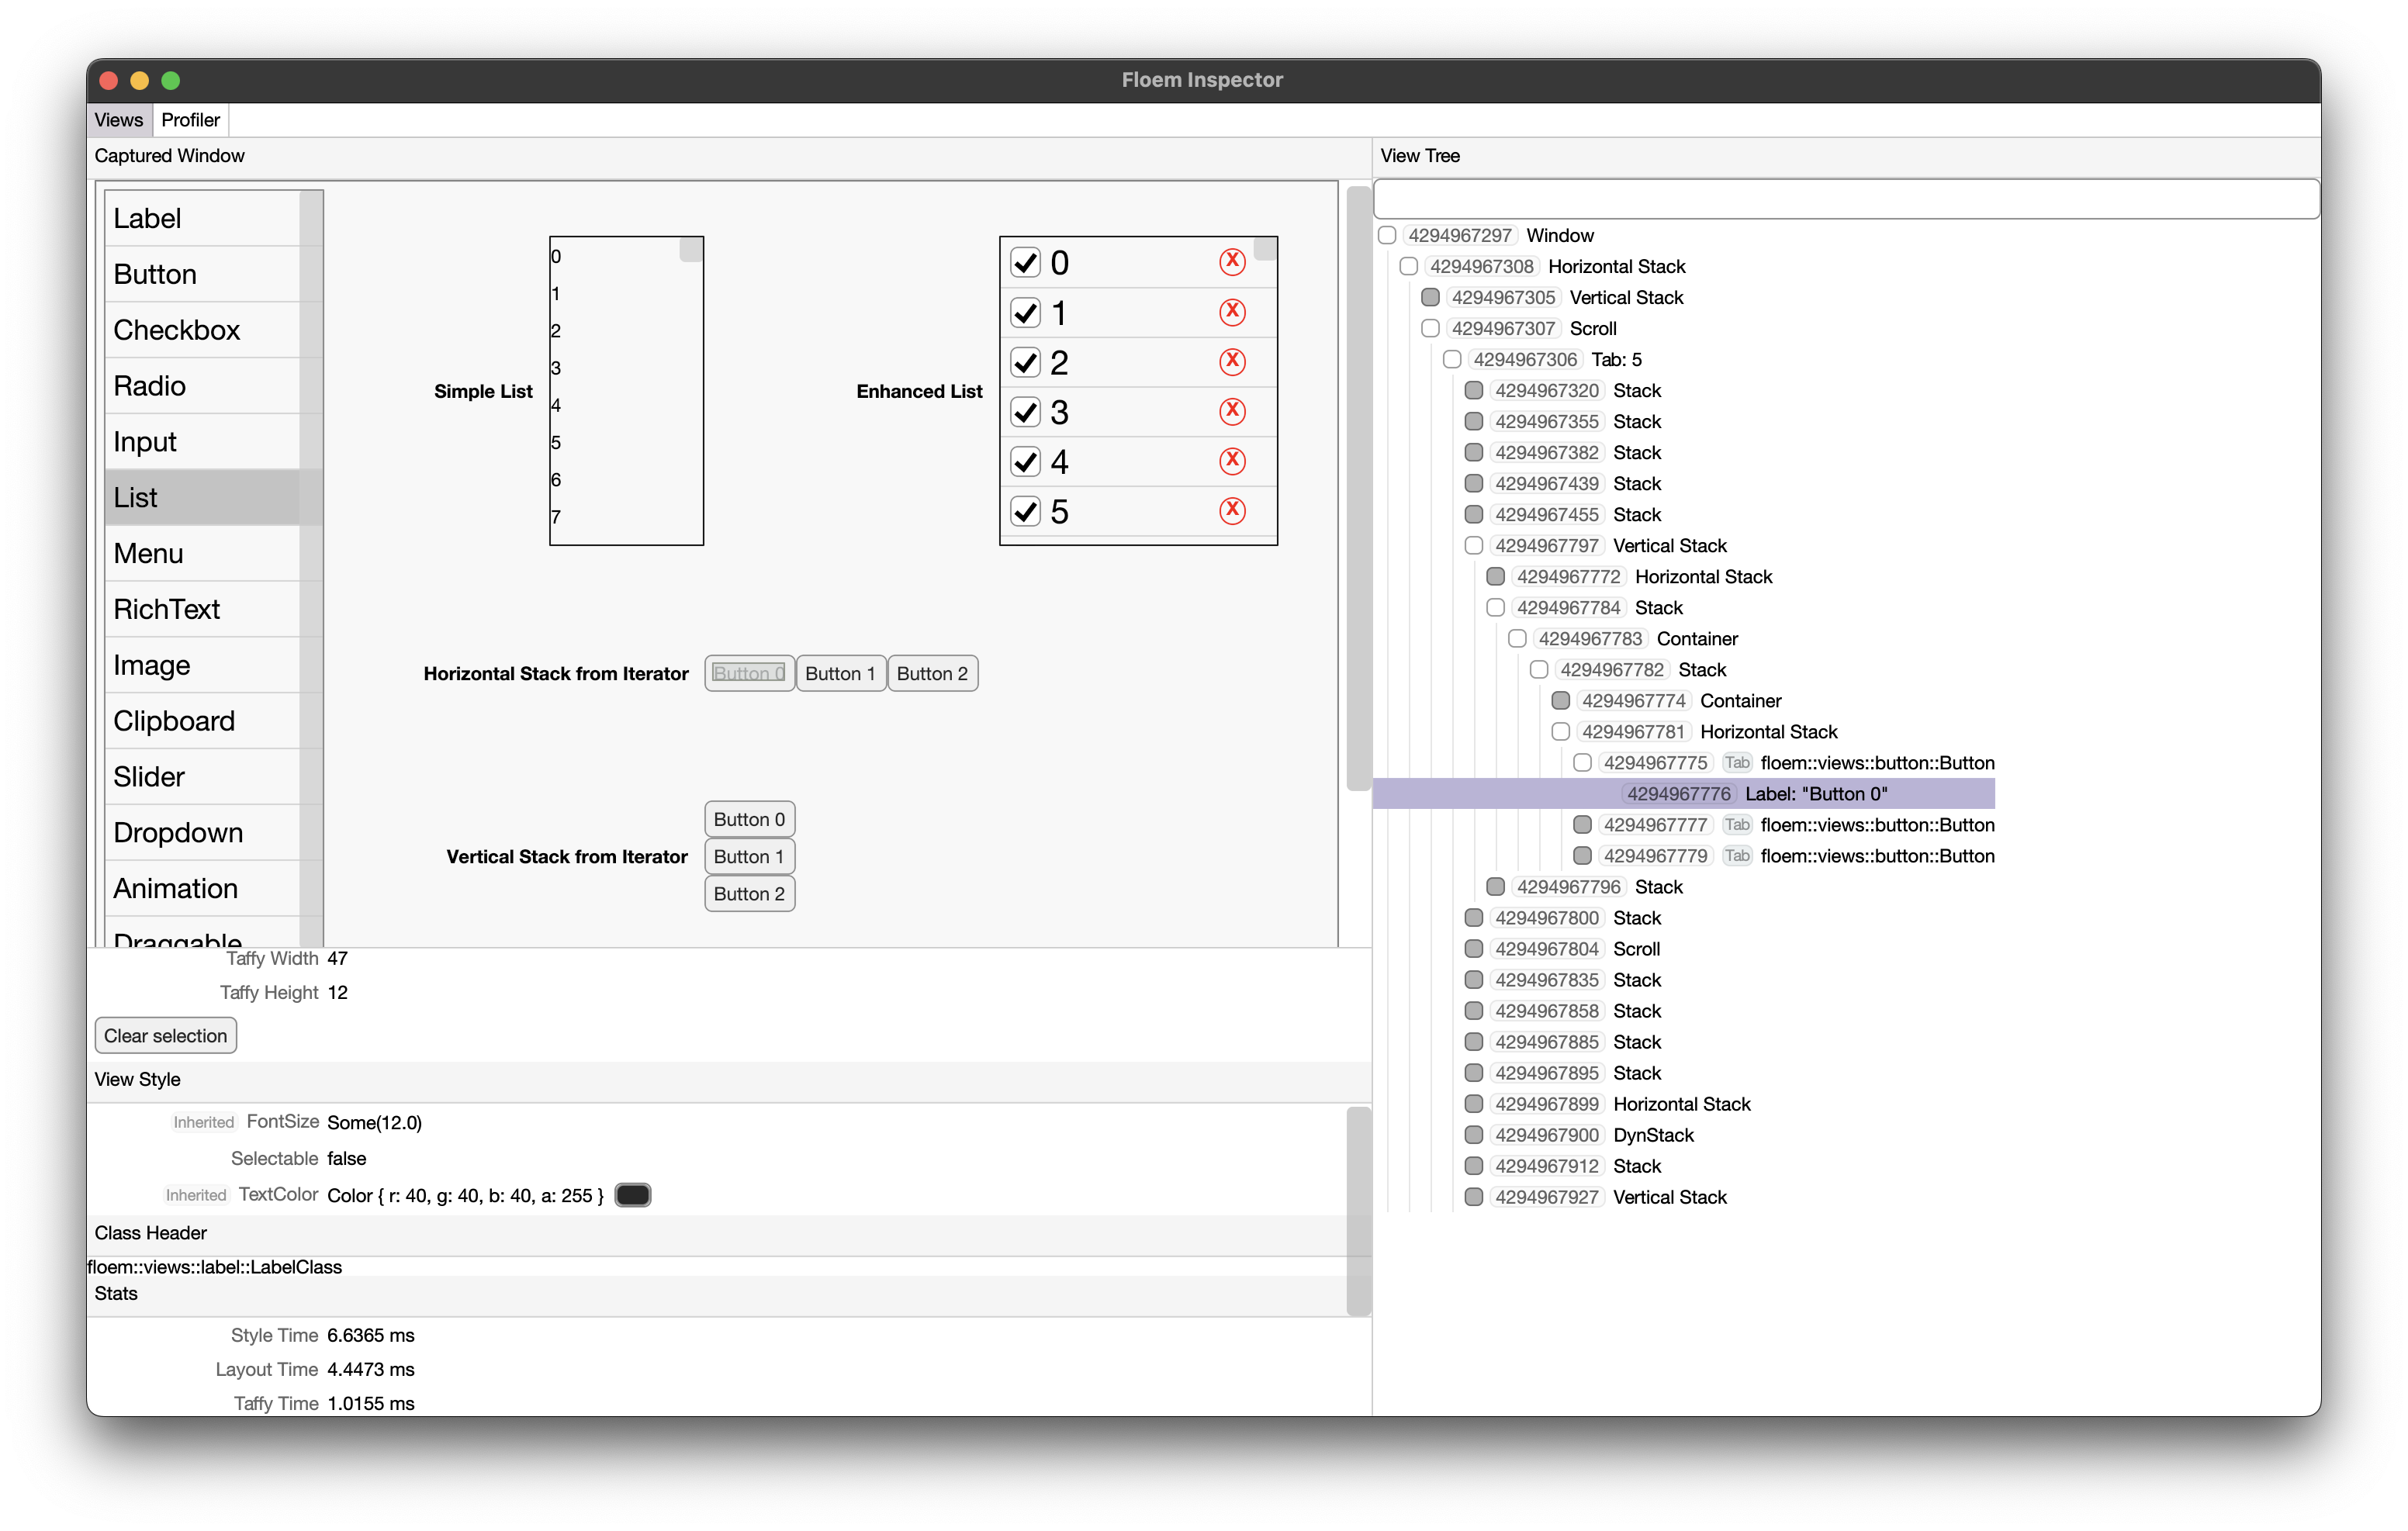Expand the DynStack node 4294967900

click(x=1473, y=1135)
